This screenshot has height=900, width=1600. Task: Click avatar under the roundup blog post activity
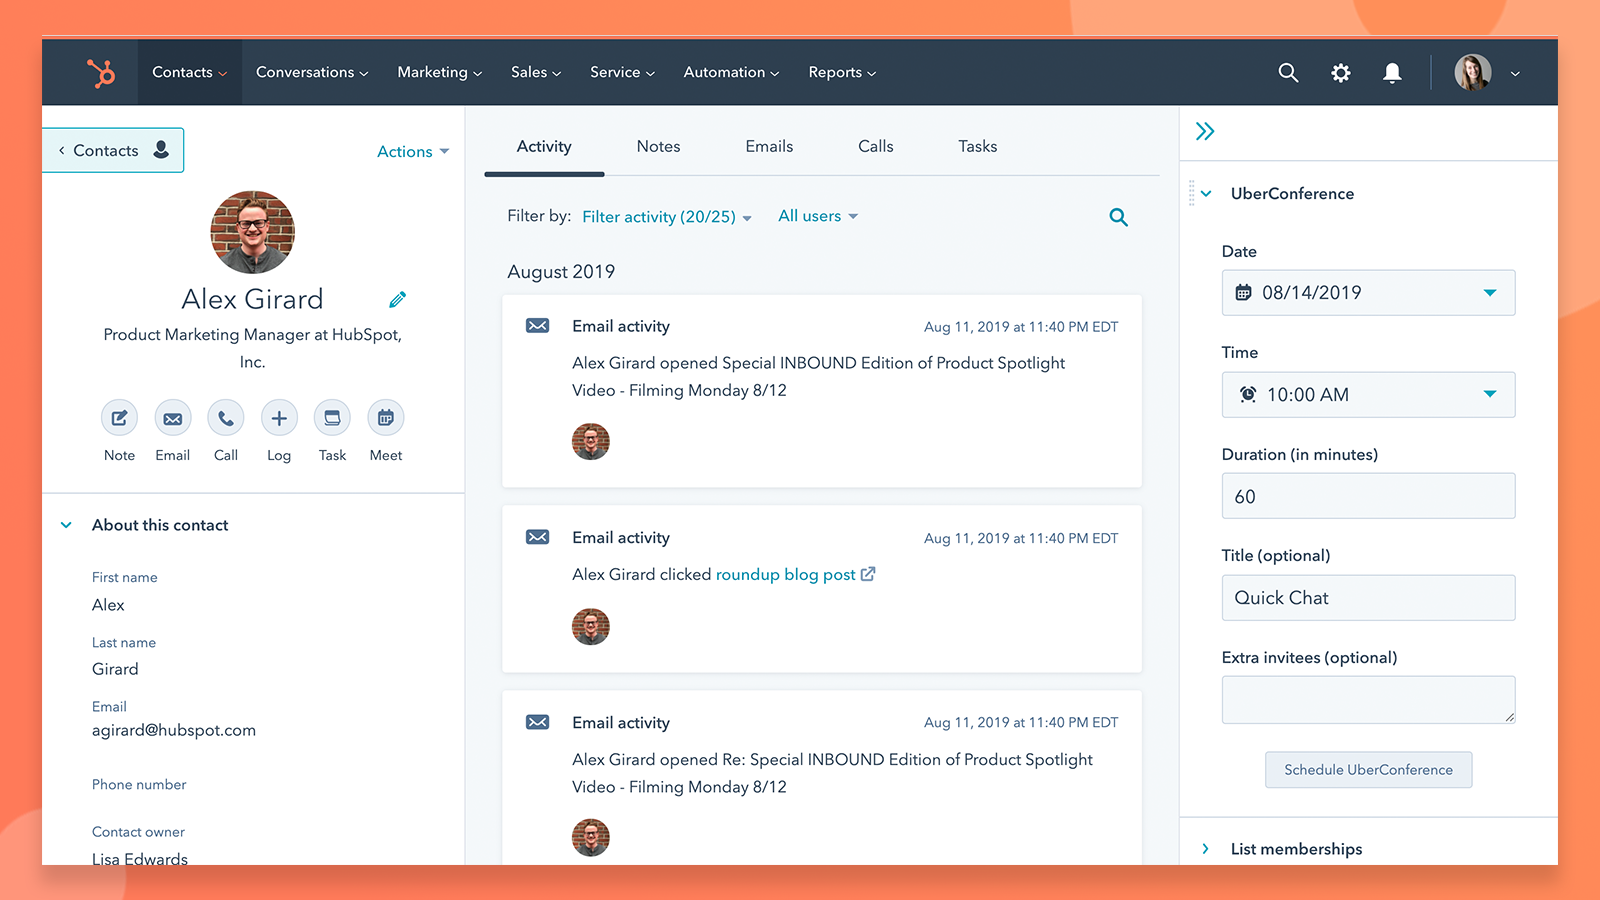(591, 627)
